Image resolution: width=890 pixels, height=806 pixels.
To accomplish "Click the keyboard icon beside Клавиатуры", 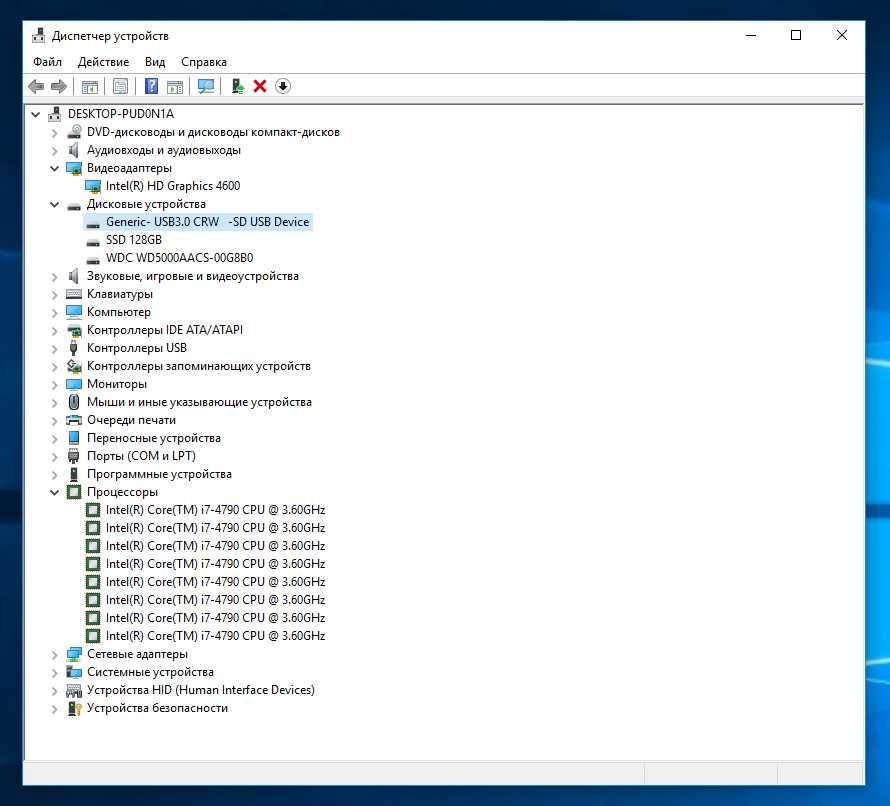I will pyautogui.click(x=74, y=294).
